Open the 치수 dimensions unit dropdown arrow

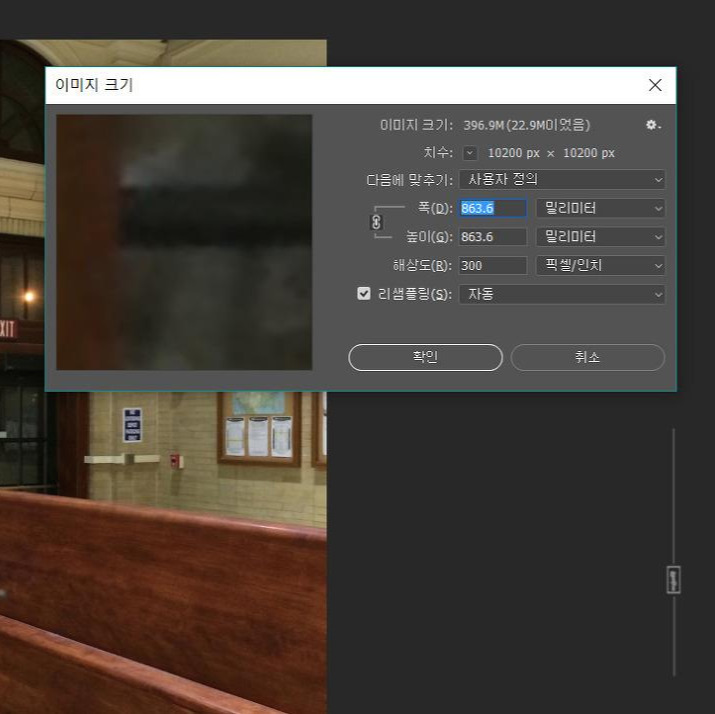click(470, 153)
